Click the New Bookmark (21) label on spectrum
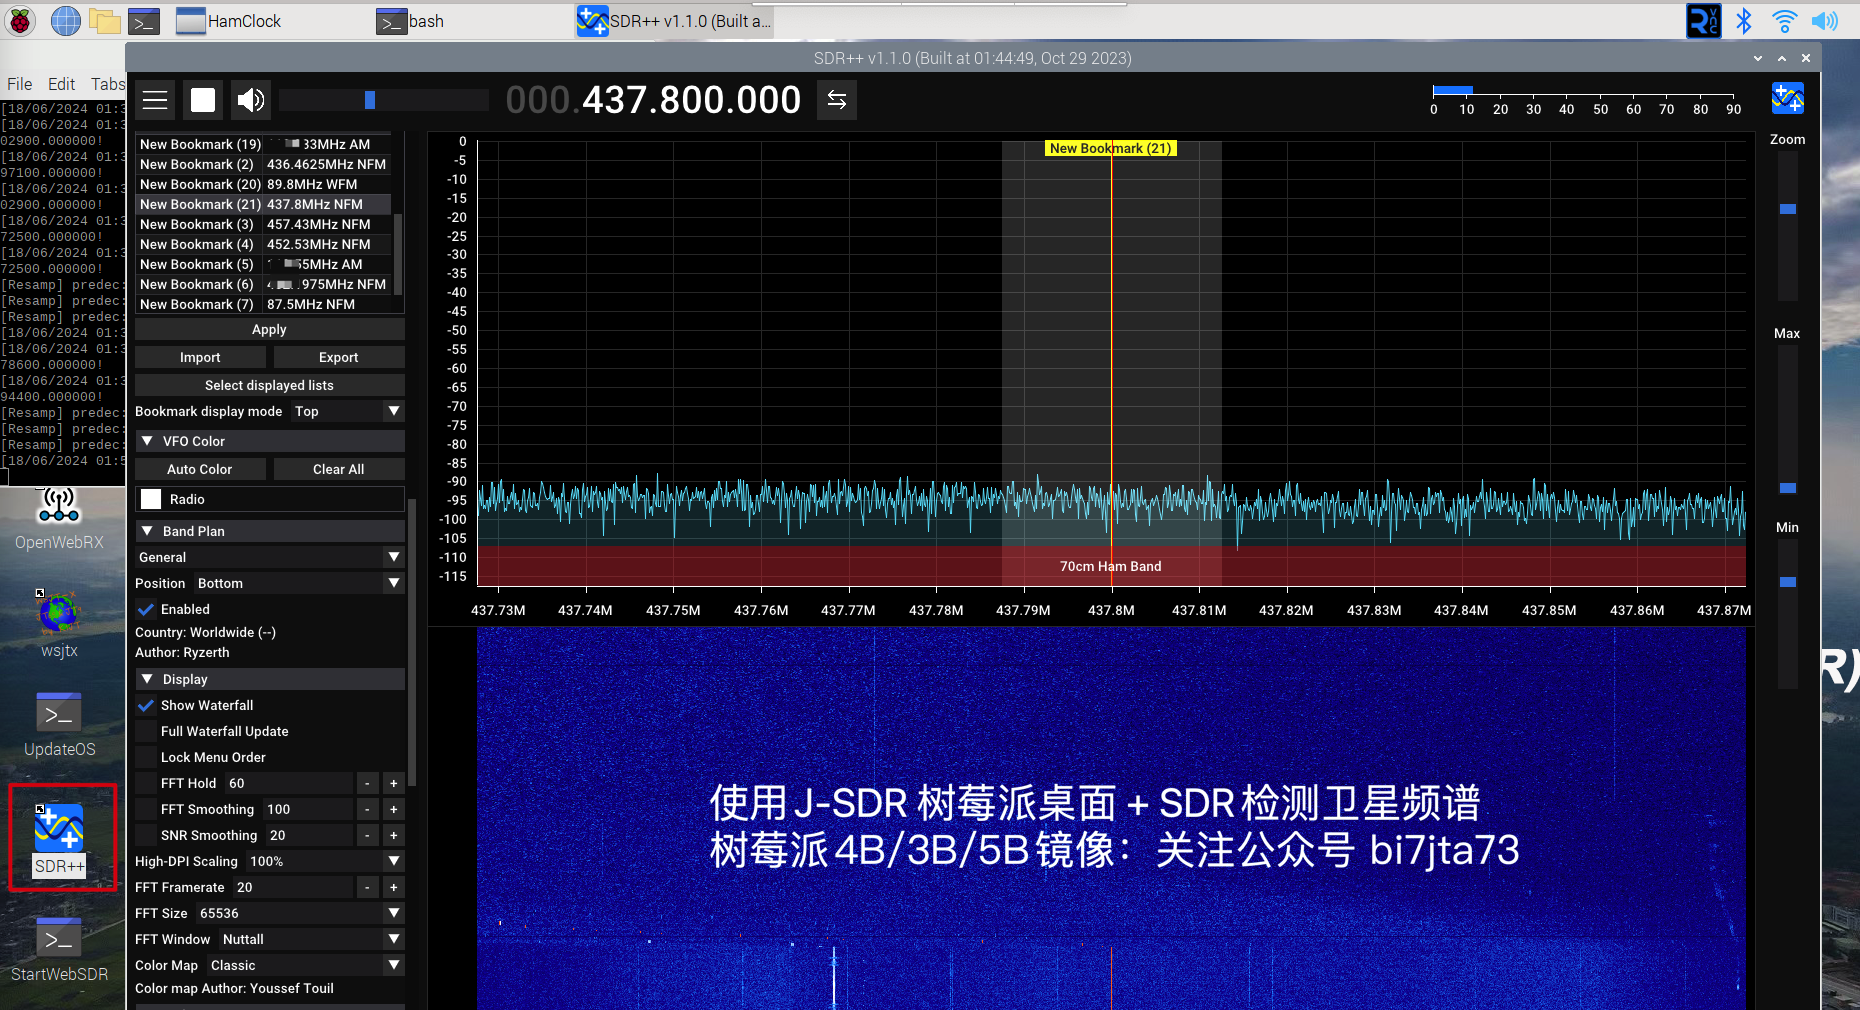The width and height of the screenshot is (1860, 1010). (x=1110, y=148)
